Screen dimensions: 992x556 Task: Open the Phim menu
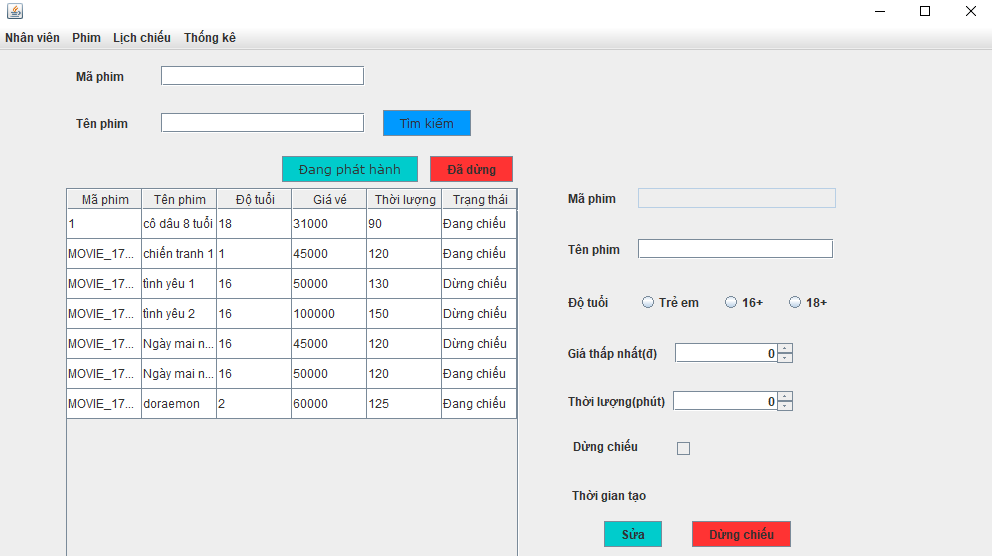tap(86, 38)
